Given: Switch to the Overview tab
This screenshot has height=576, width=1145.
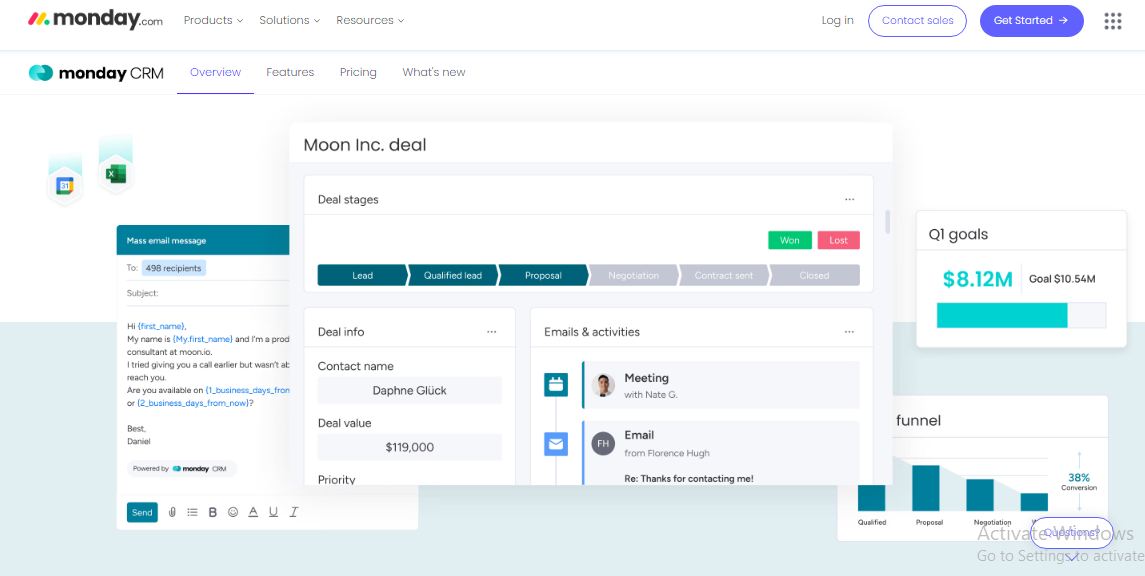Looking at the screenshot, I should 215,72.
